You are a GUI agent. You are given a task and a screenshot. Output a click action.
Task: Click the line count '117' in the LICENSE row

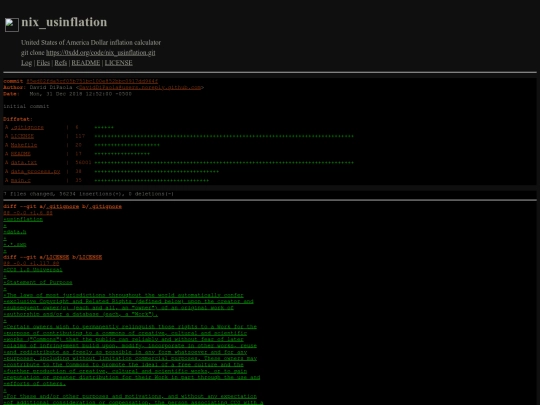pos(80,136)
